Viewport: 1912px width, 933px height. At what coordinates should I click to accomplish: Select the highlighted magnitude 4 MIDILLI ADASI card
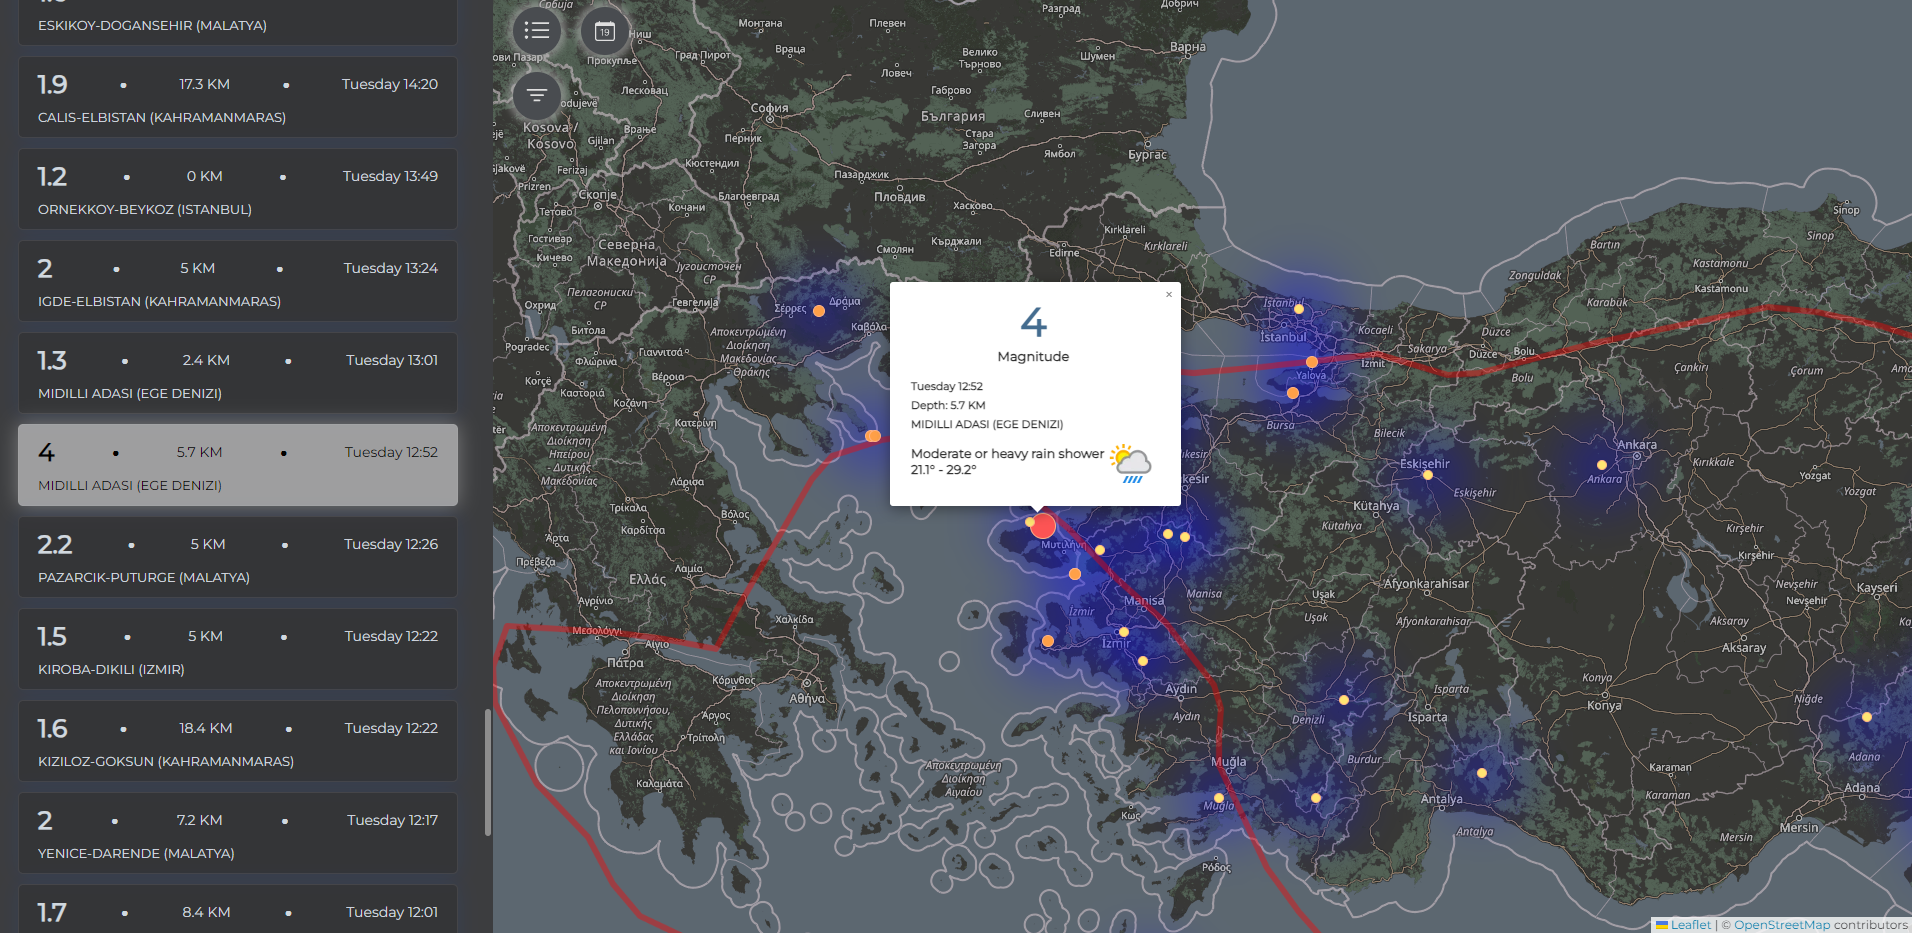tap(238, 465)
